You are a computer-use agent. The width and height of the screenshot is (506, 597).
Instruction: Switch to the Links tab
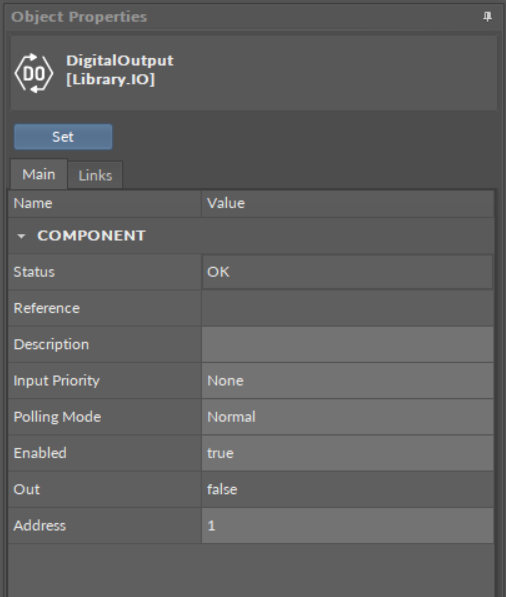click(x=95, y=175)
